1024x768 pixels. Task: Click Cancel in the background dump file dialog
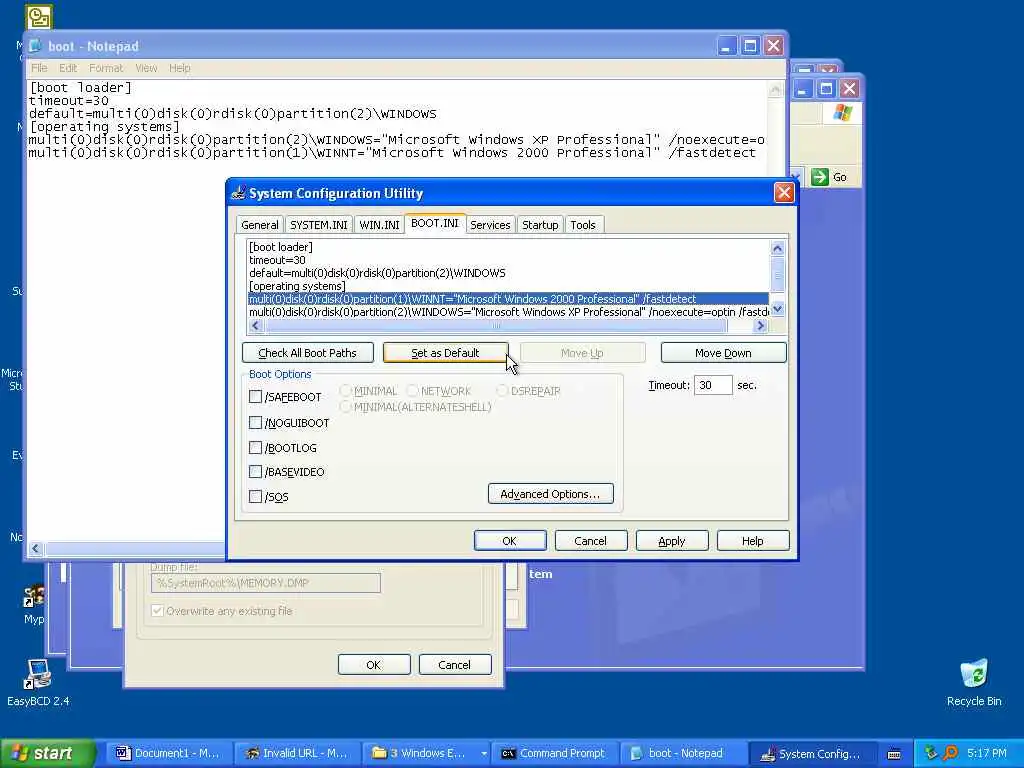click(455, 665)
